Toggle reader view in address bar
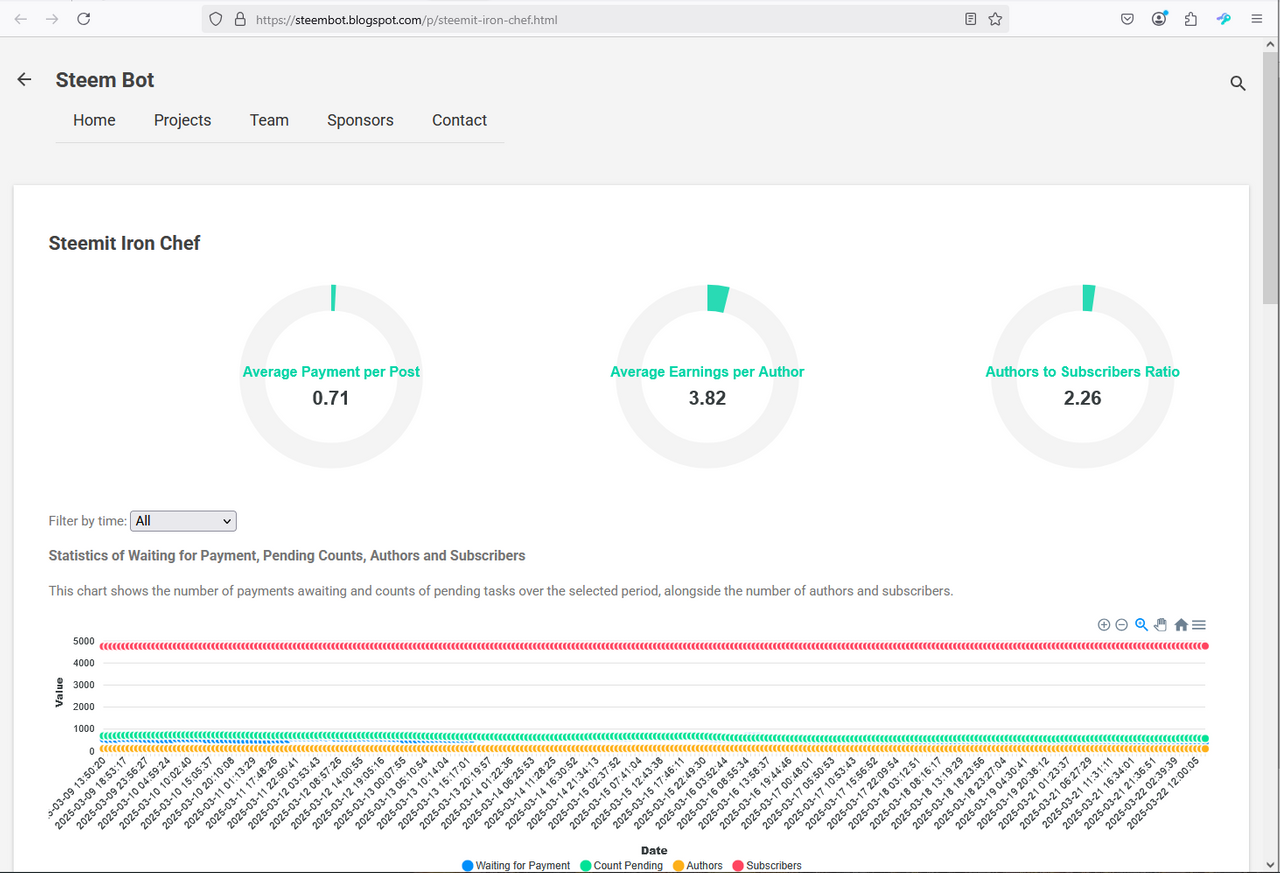Screen dimensions: 1280x873 970,19
